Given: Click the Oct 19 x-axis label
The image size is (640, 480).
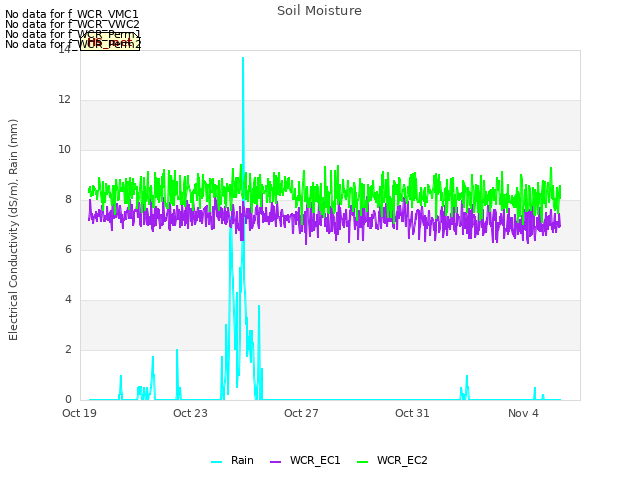Looking at the screenshot, I should click(79, 413).
